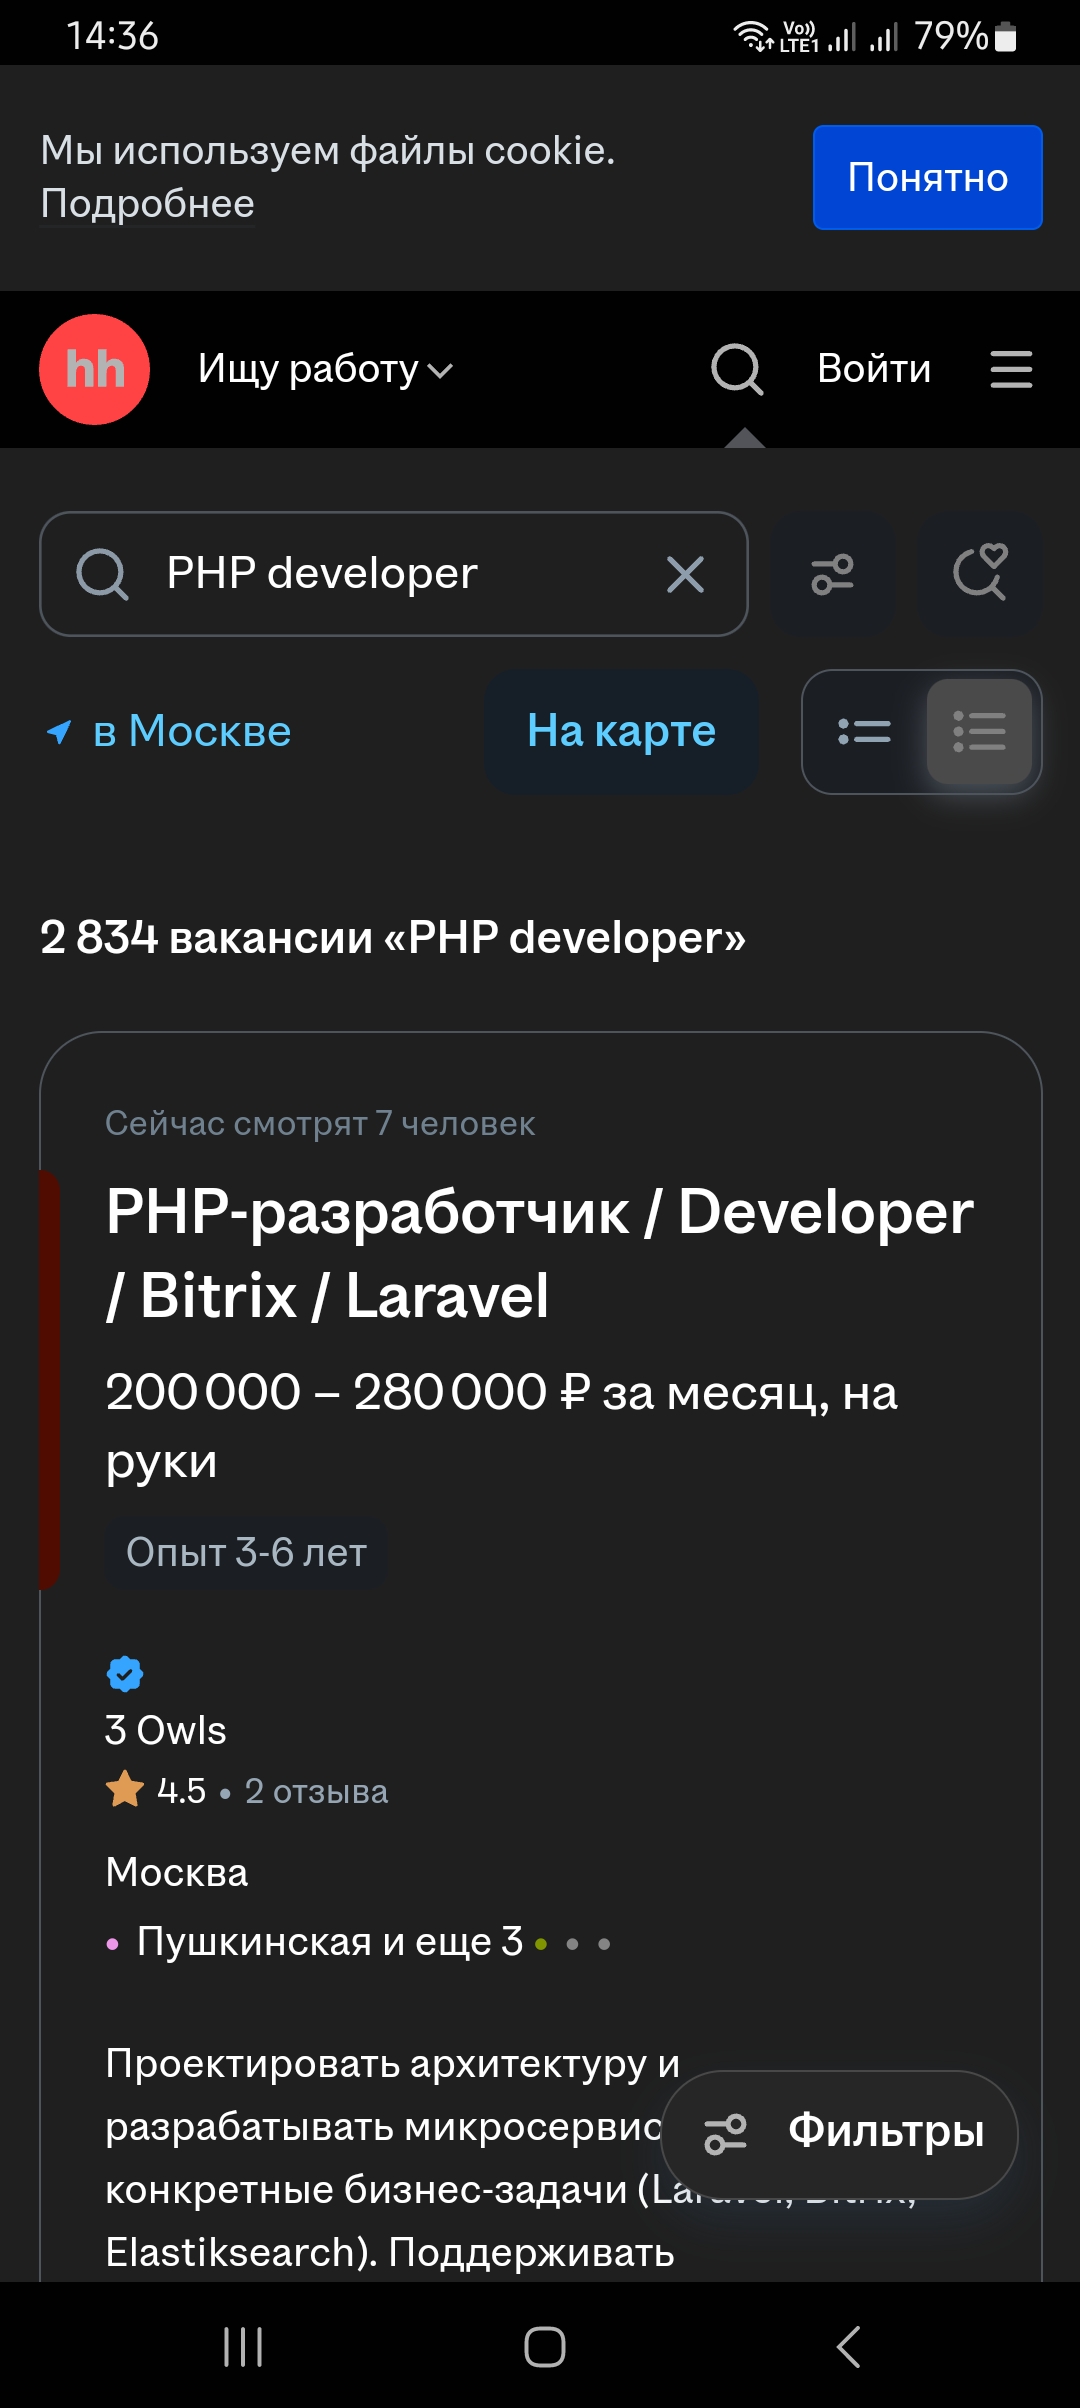Save search with the heart magnifier icon

click(980, 574)
